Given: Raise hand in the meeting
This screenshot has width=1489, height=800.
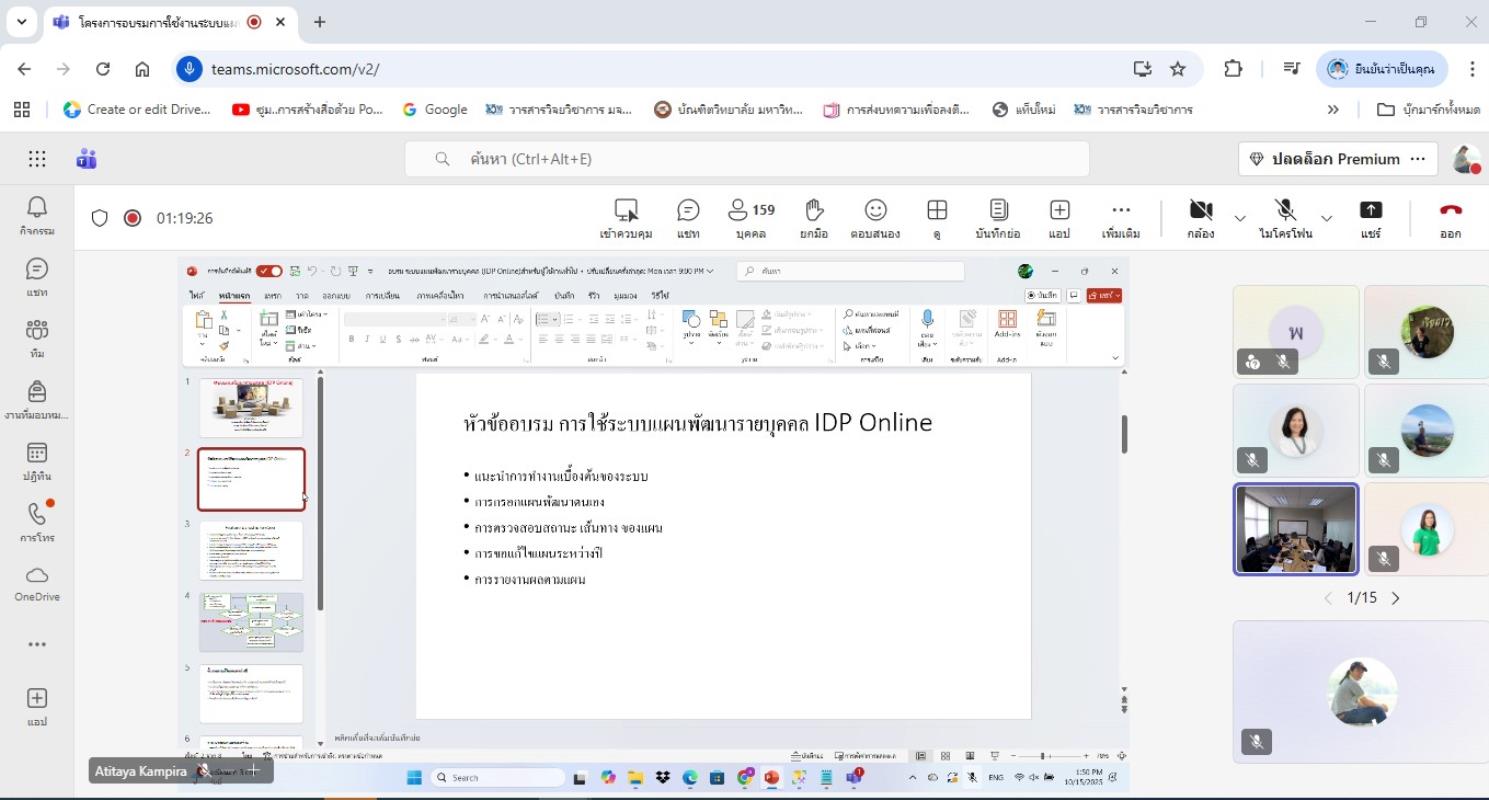Looking at the screenshot, I should click(814, 218).
